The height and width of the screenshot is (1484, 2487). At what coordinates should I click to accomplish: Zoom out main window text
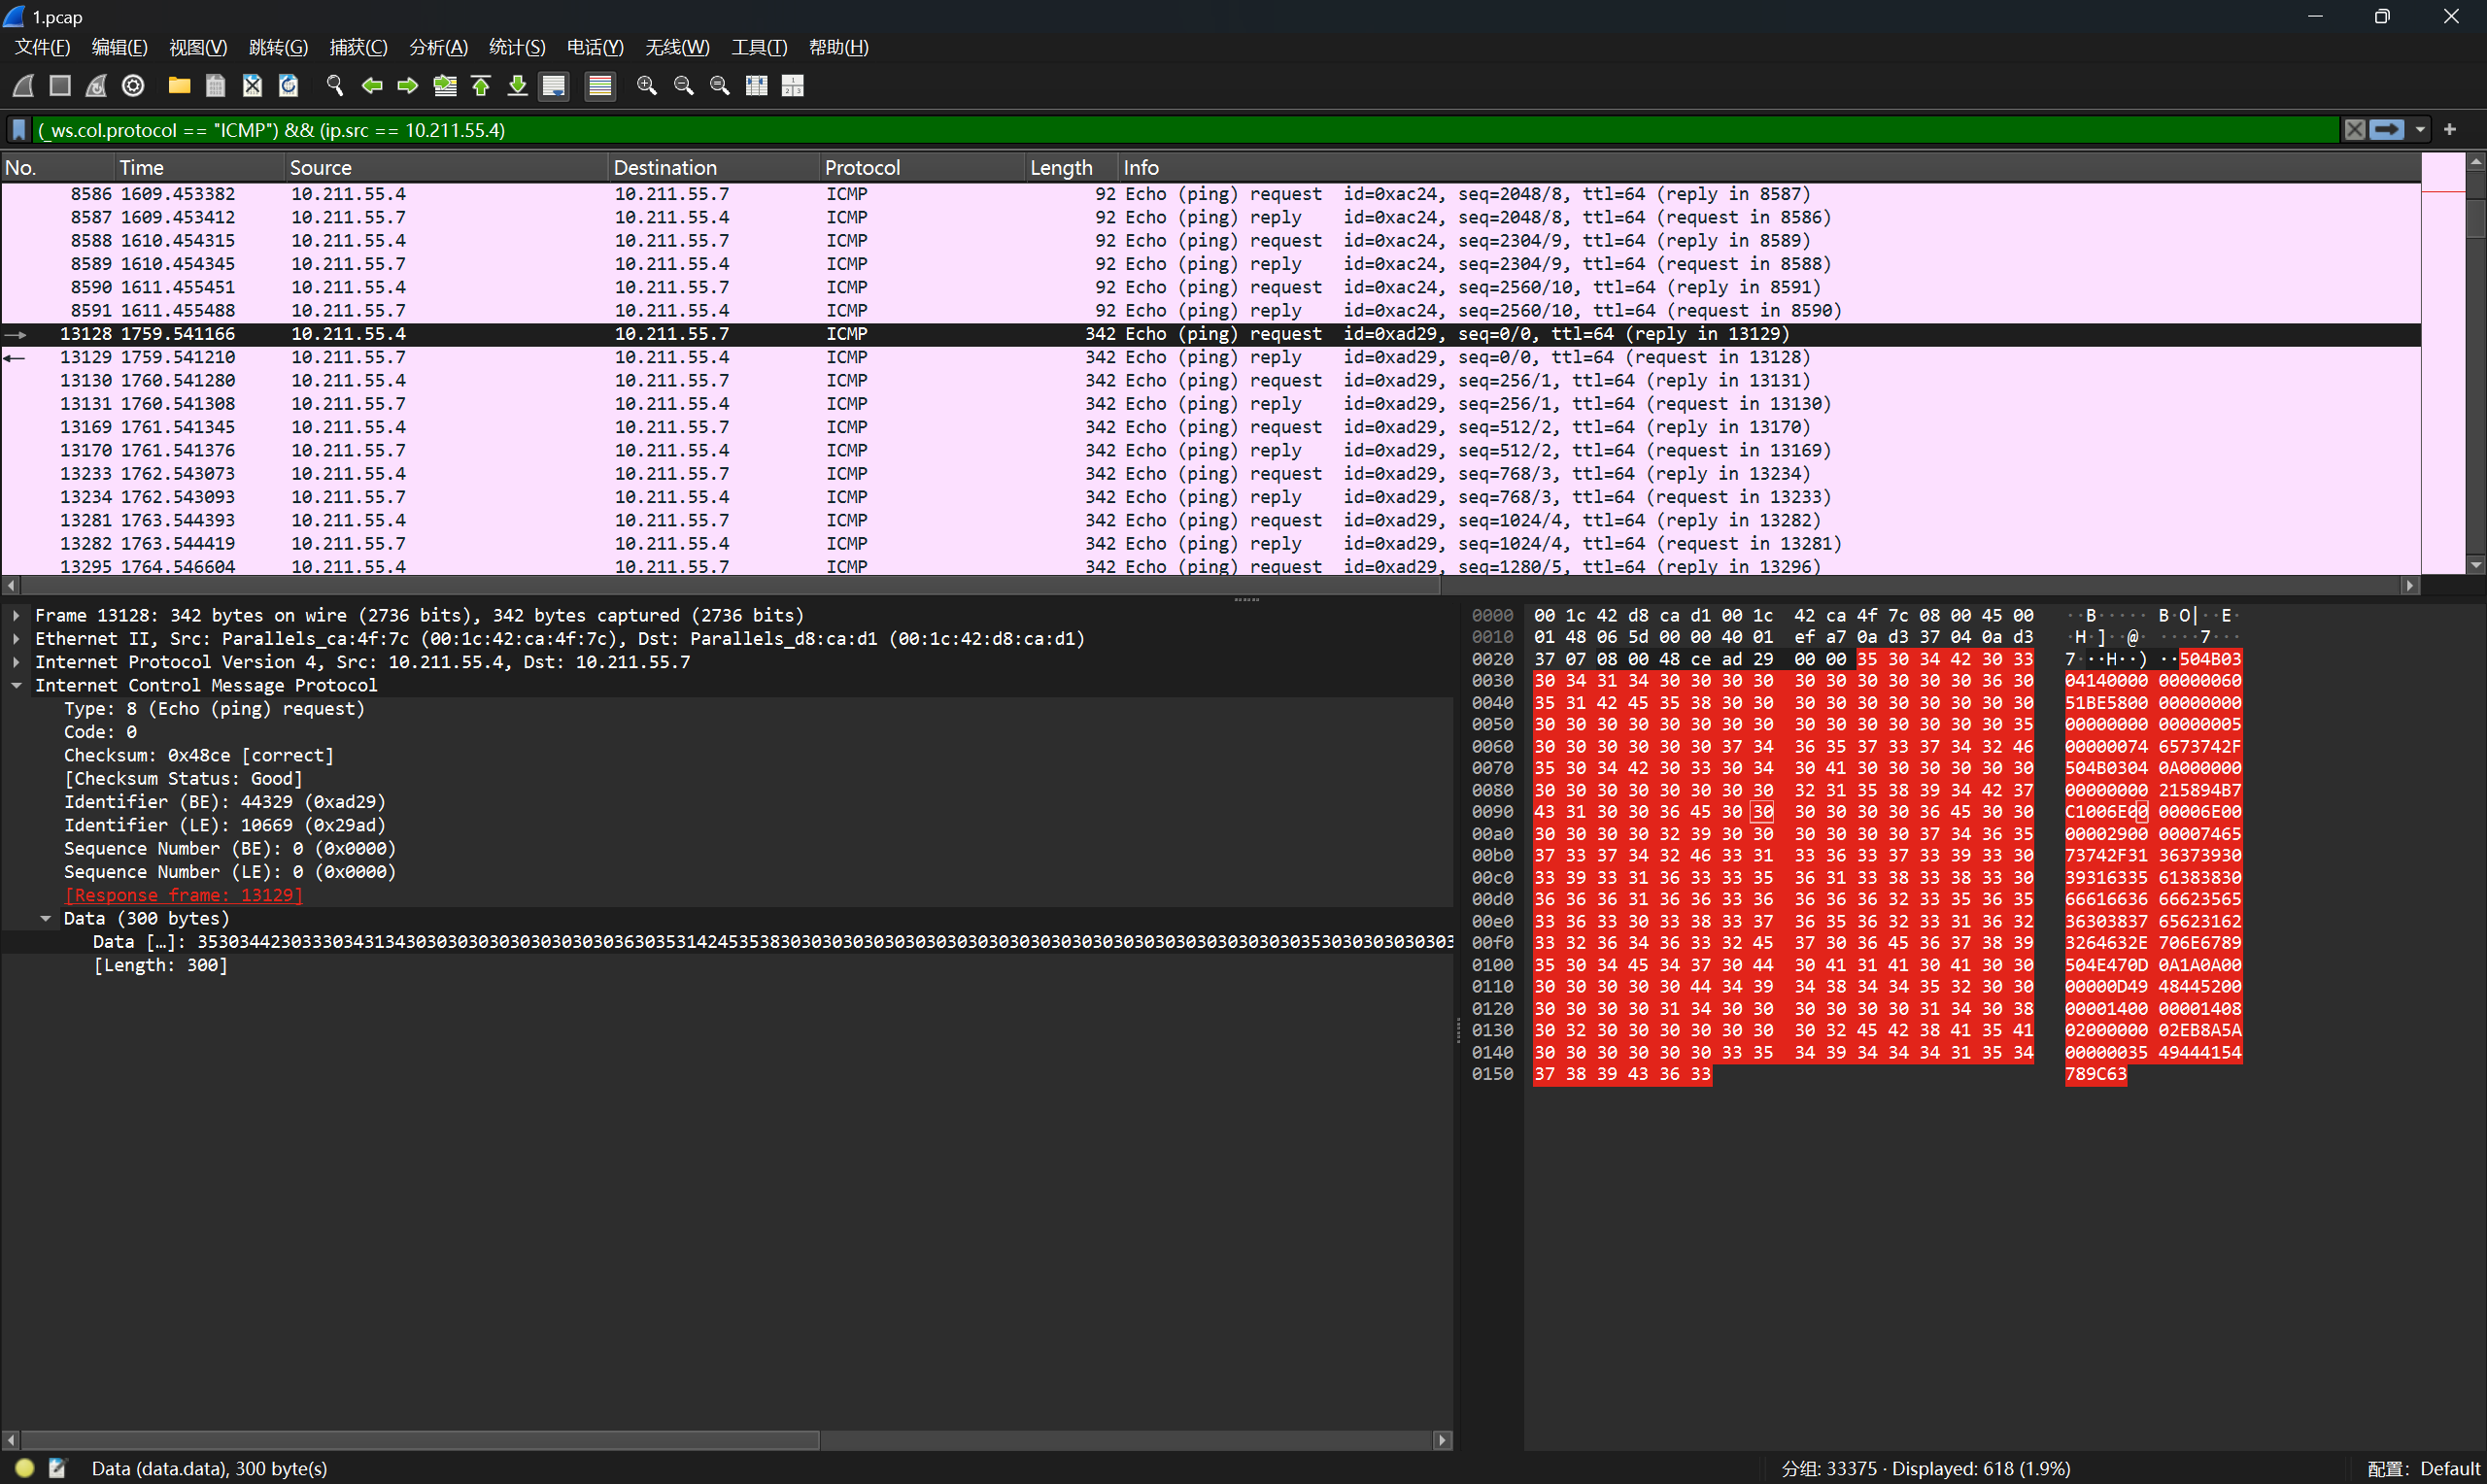(684, 86)
